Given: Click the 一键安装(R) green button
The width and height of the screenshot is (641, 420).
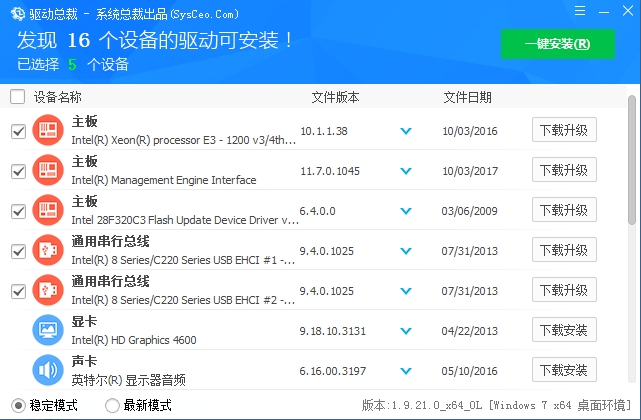Looking at the screenshot, I should click(558, 44).
